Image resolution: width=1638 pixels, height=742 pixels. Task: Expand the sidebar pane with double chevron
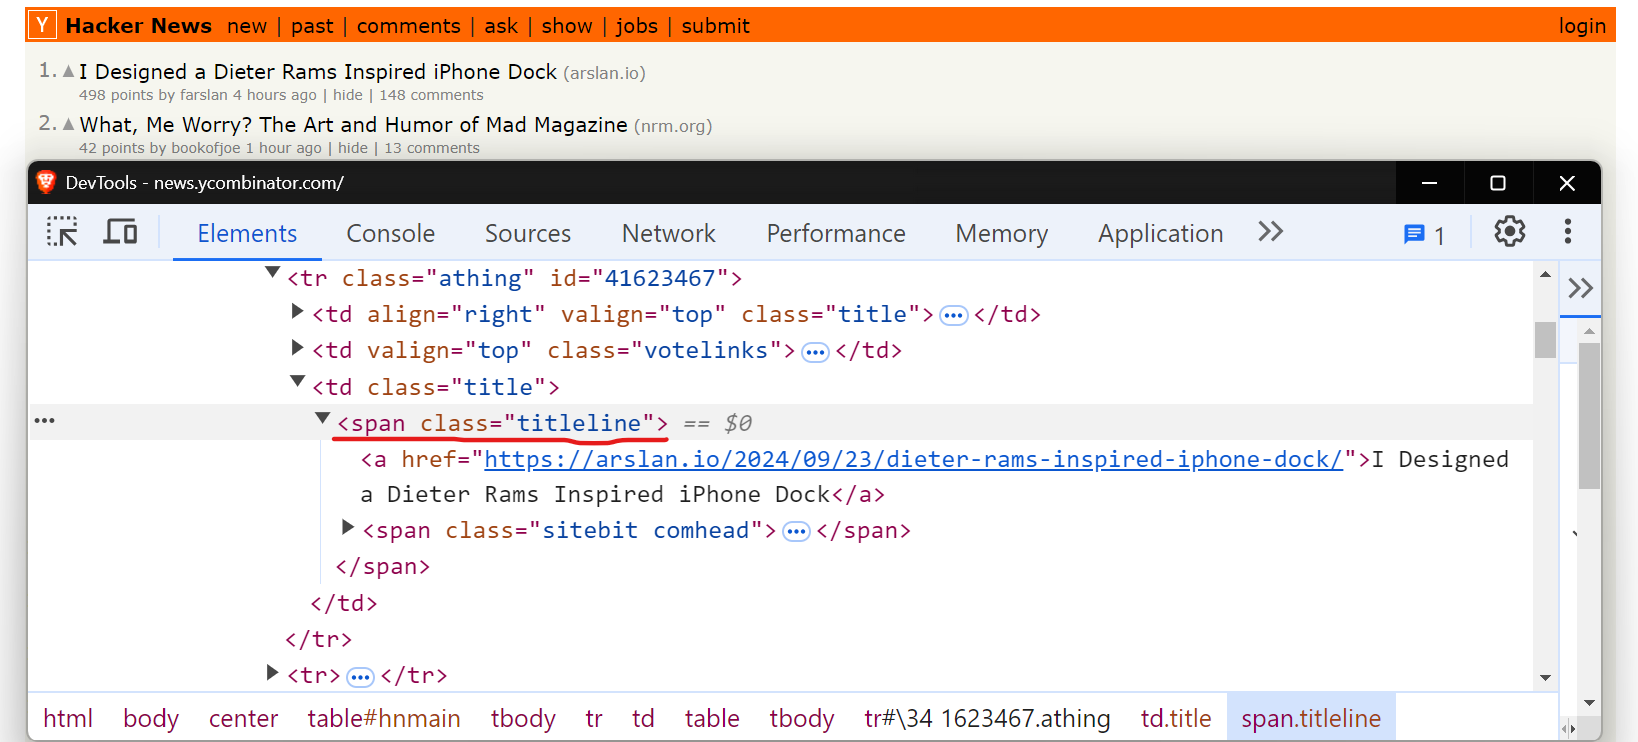[x=1580, y=289]
